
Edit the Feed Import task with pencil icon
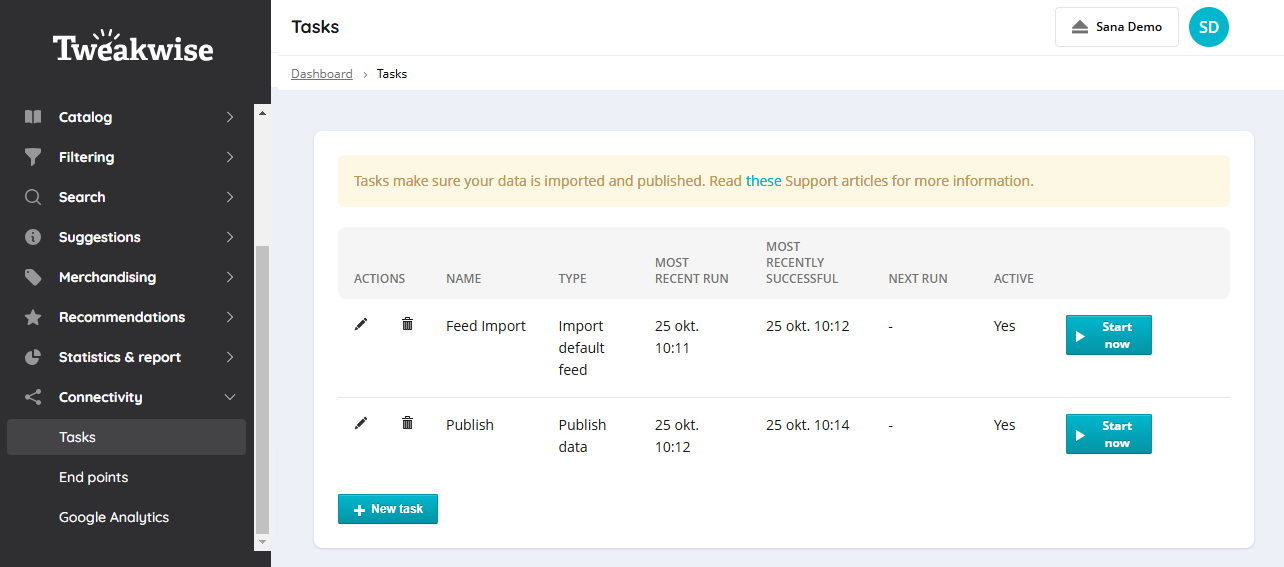coord(361,324)
